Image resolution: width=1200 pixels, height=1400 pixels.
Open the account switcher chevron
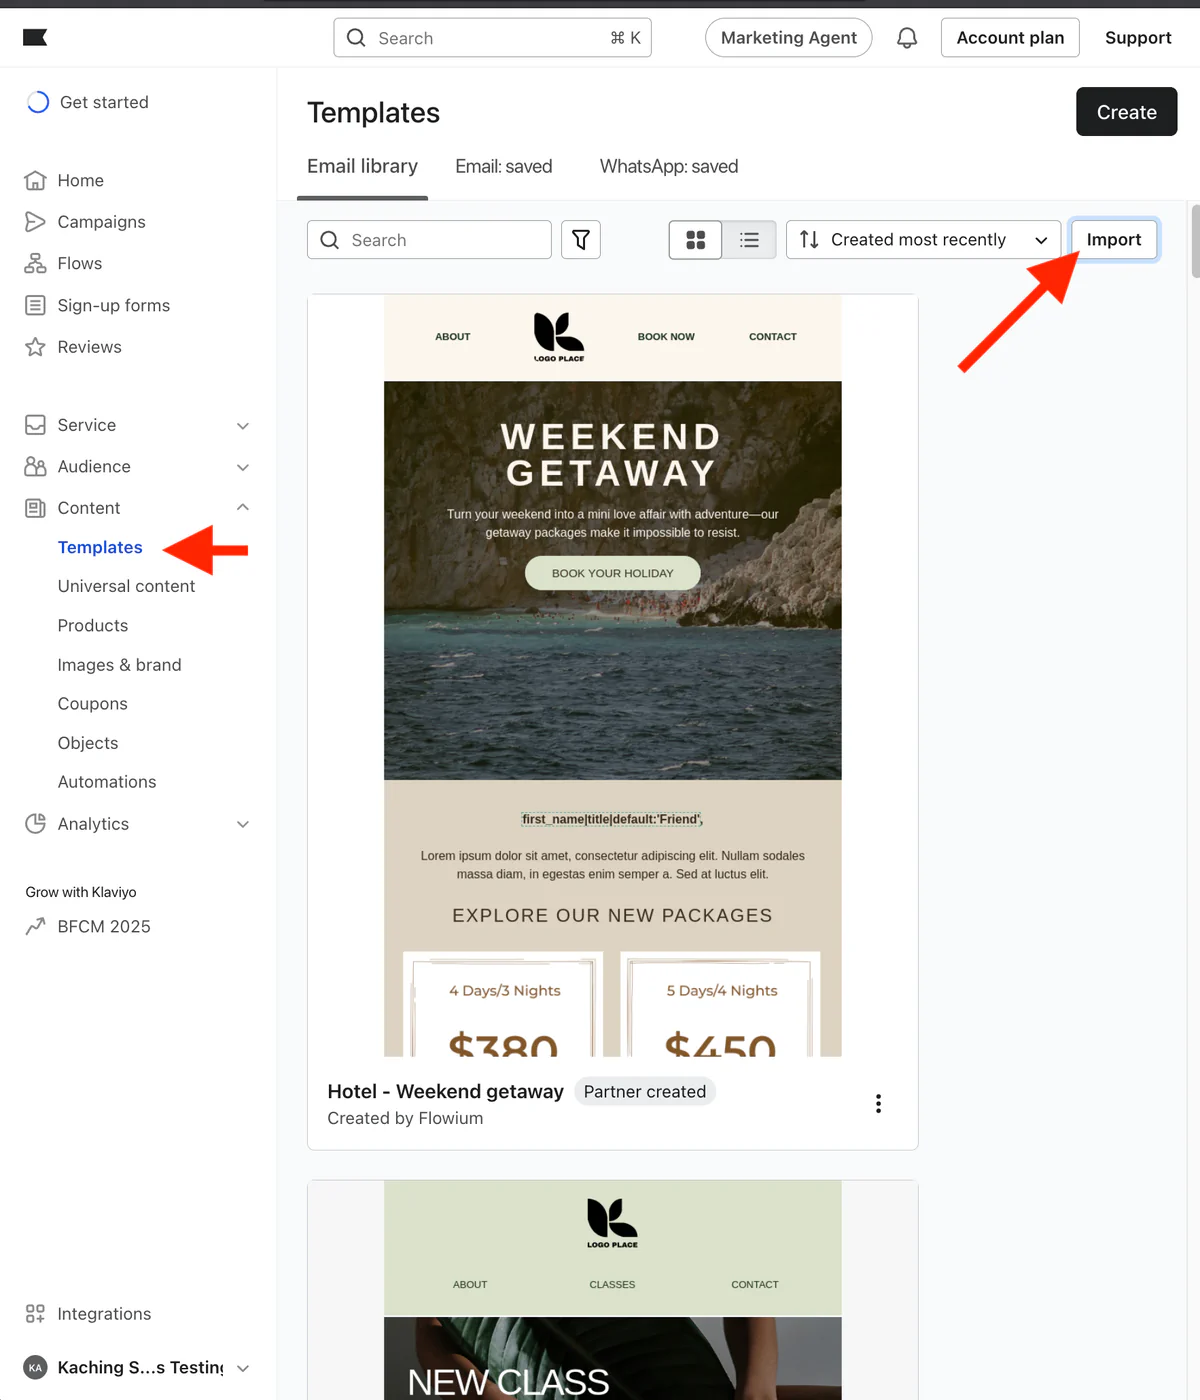tap(243, 1368)
